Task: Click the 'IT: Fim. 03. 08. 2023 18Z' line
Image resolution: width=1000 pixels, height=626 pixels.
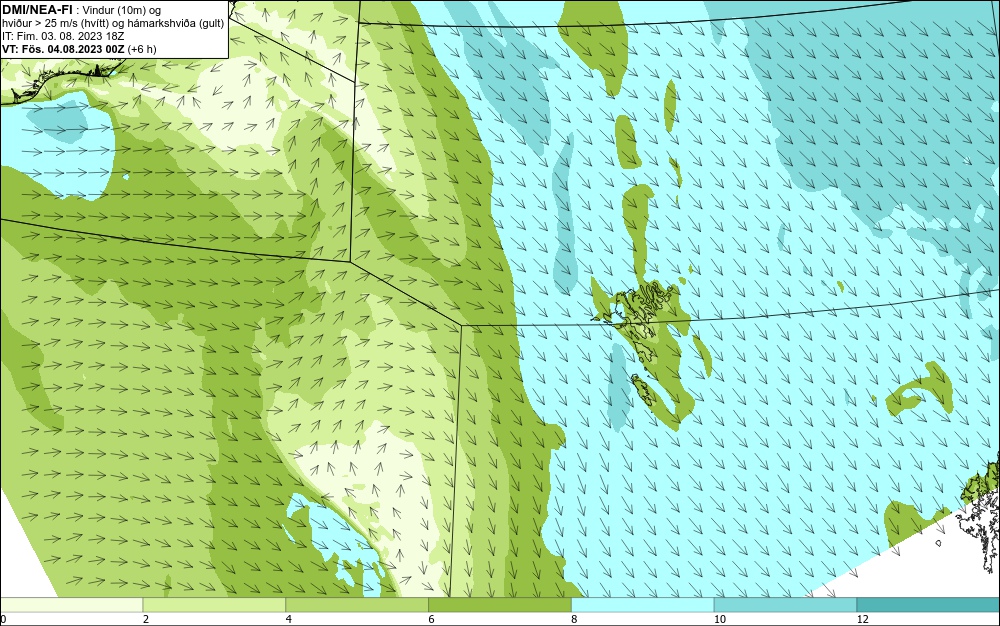Action: [x=63, y=36]
